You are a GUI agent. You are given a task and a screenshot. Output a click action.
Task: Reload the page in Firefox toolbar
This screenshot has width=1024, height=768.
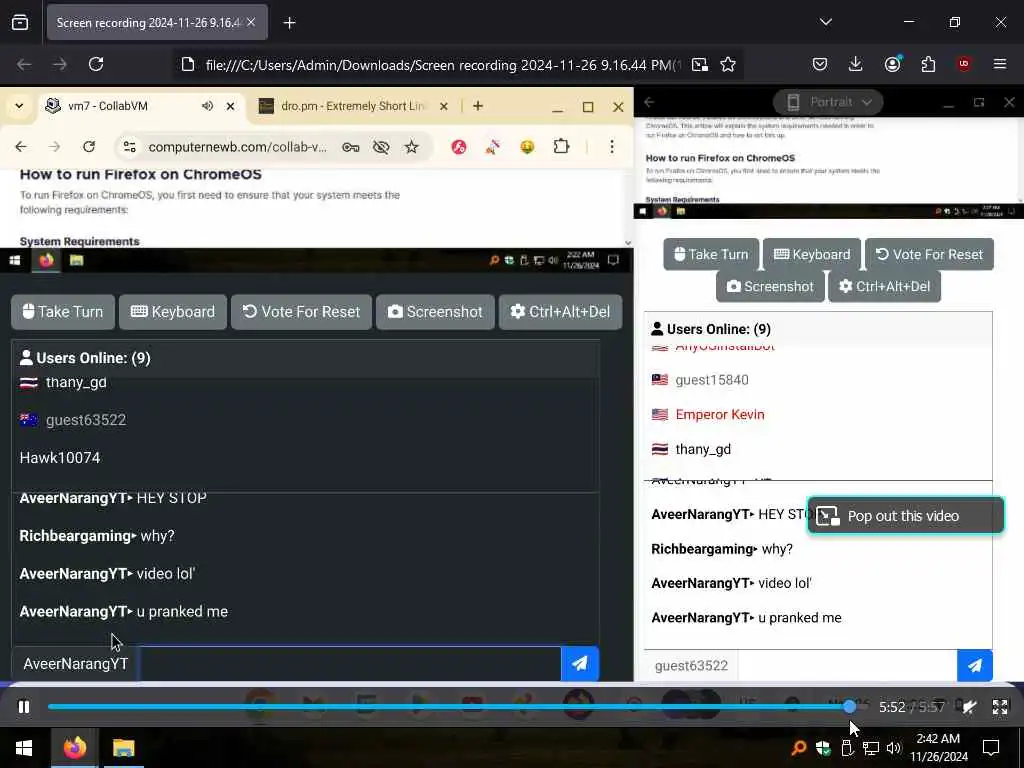point(96,64)
